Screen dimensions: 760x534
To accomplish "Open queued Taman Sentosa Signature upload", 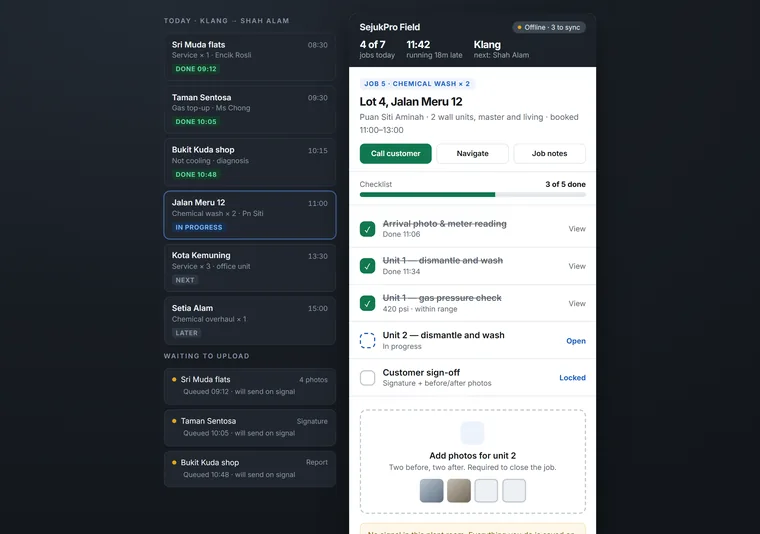I will click(250, 427).
